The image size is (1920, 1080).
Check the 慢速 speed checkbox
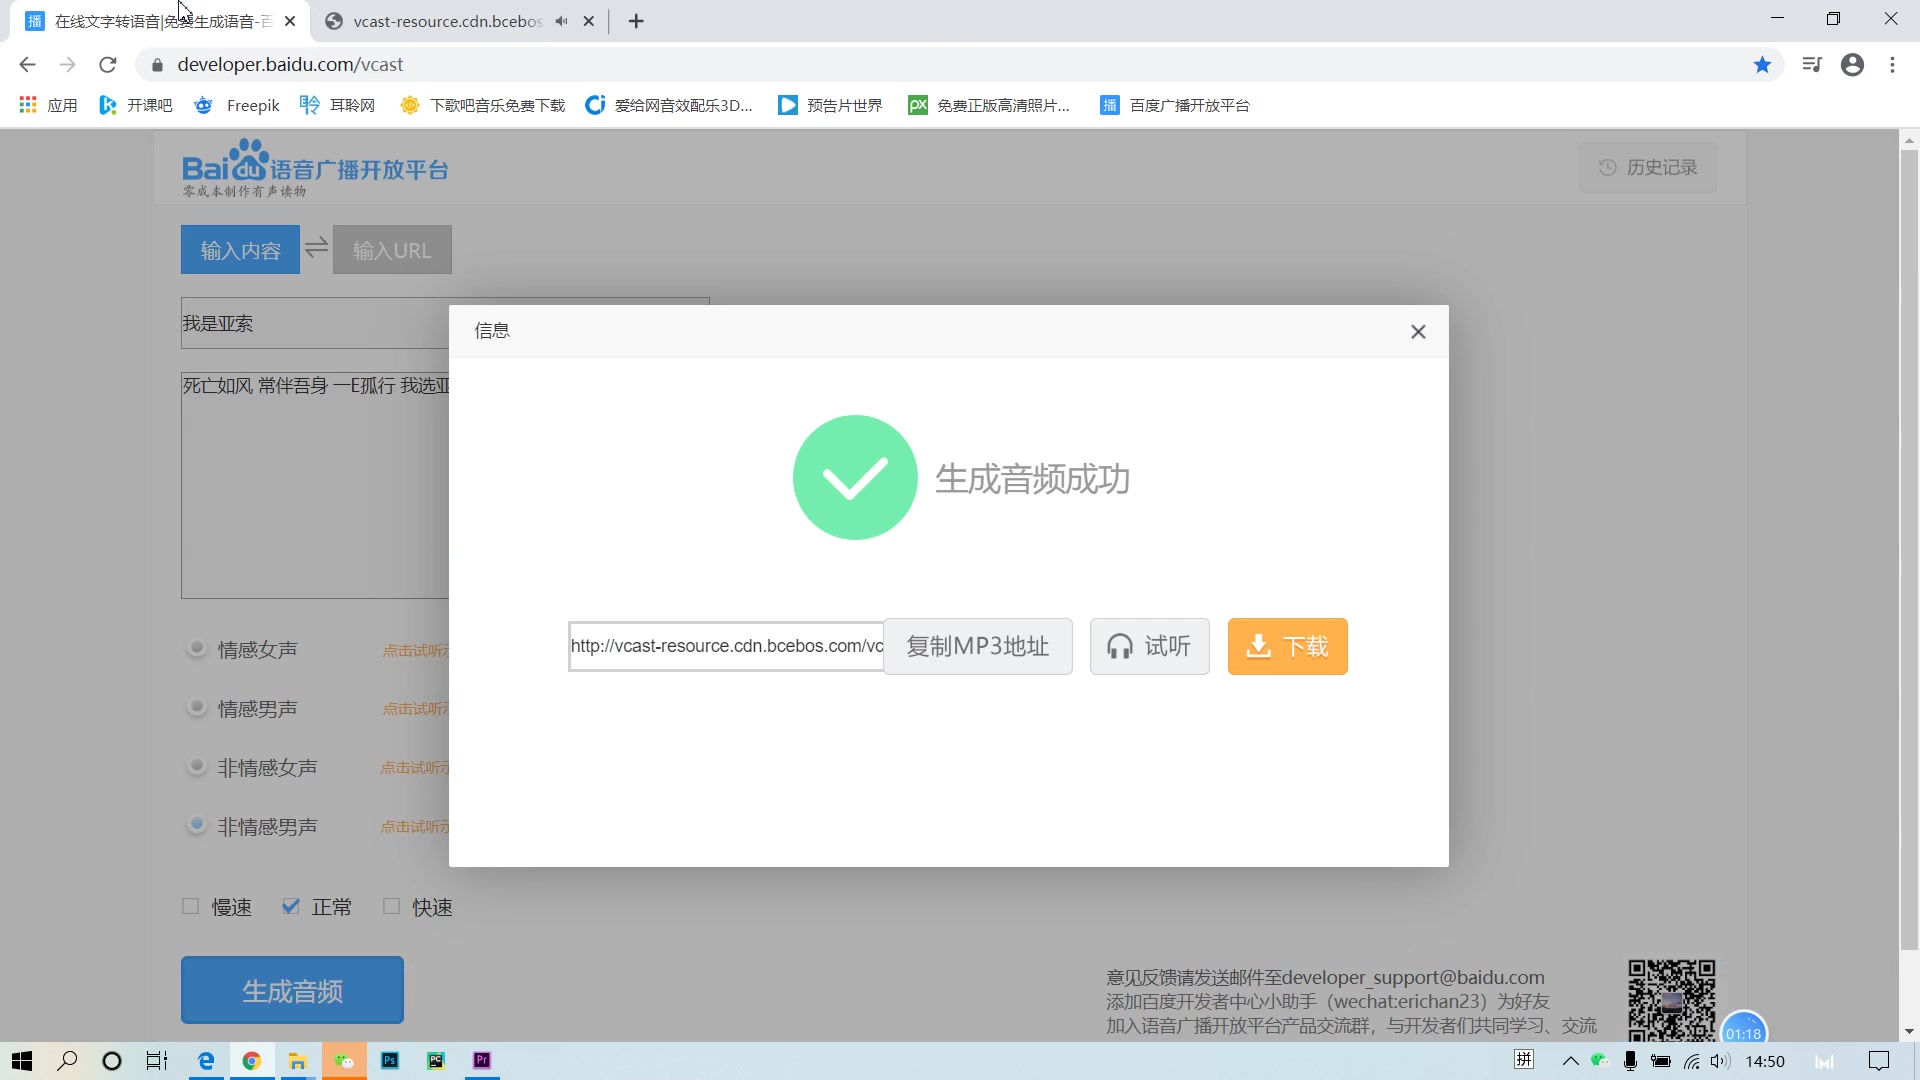[190, 906]
